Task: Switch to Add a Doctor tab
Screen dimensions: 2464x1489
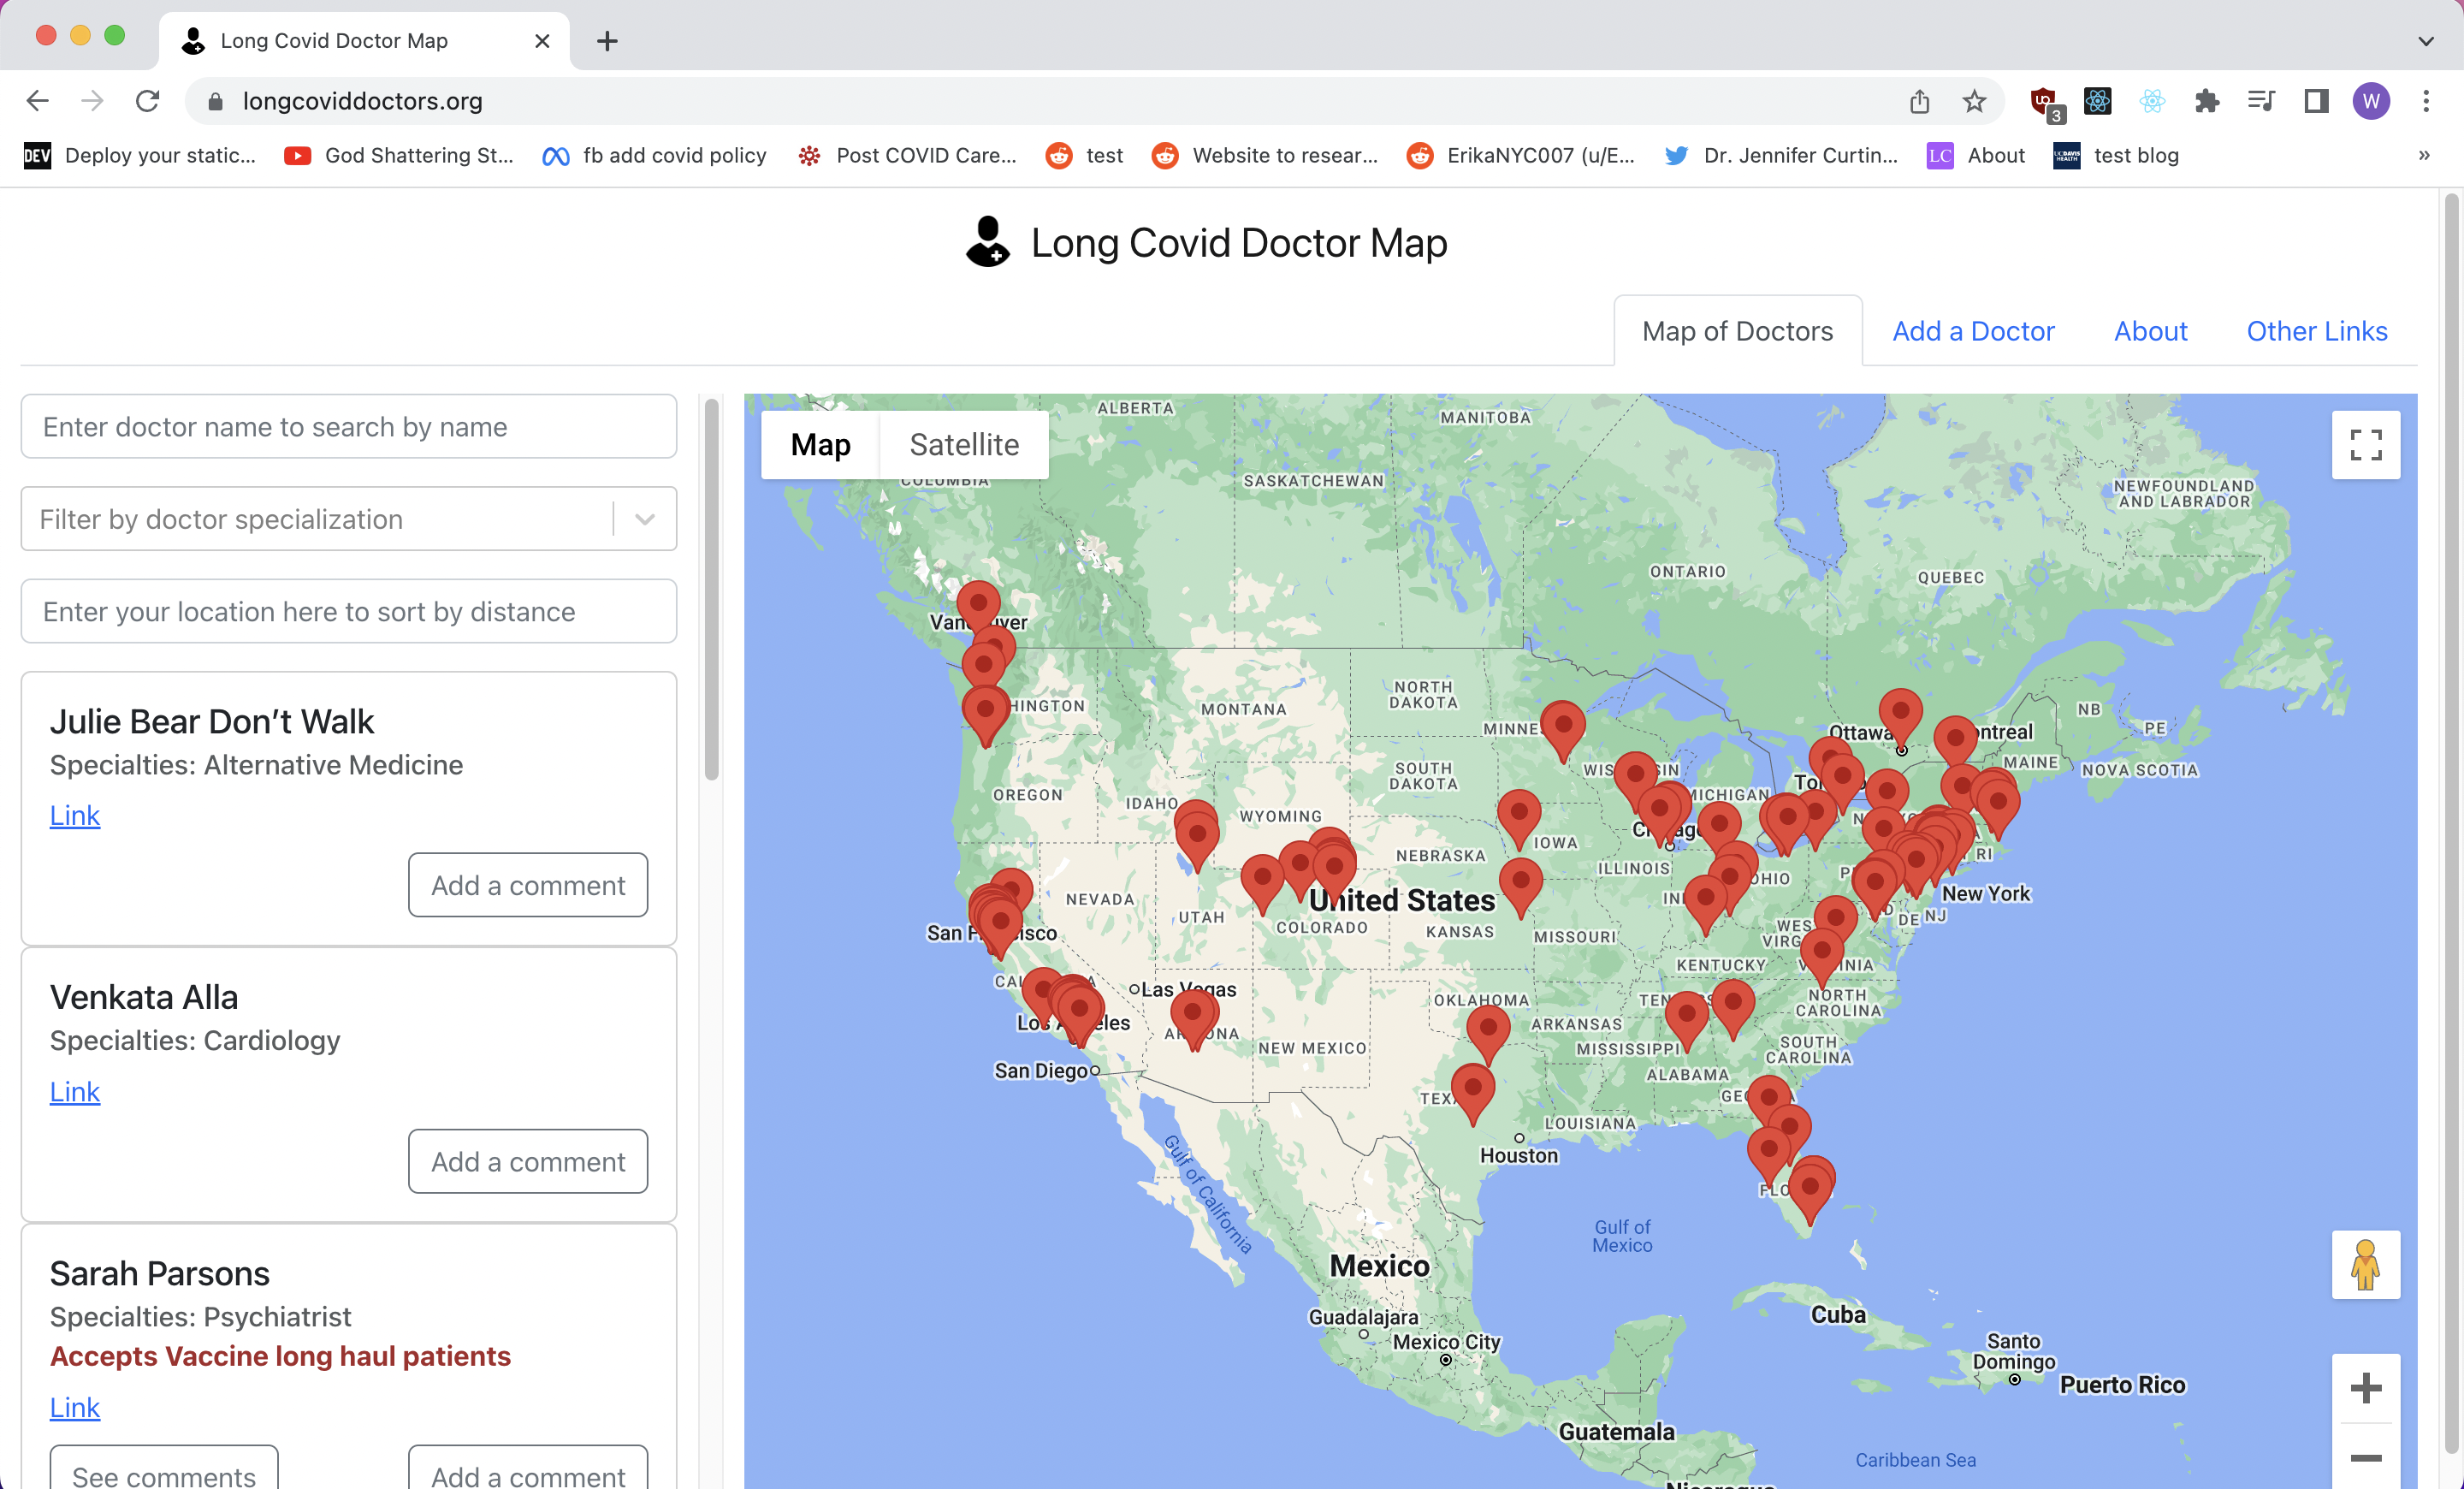Action: pyautogui.click(x=1973, y=331)
